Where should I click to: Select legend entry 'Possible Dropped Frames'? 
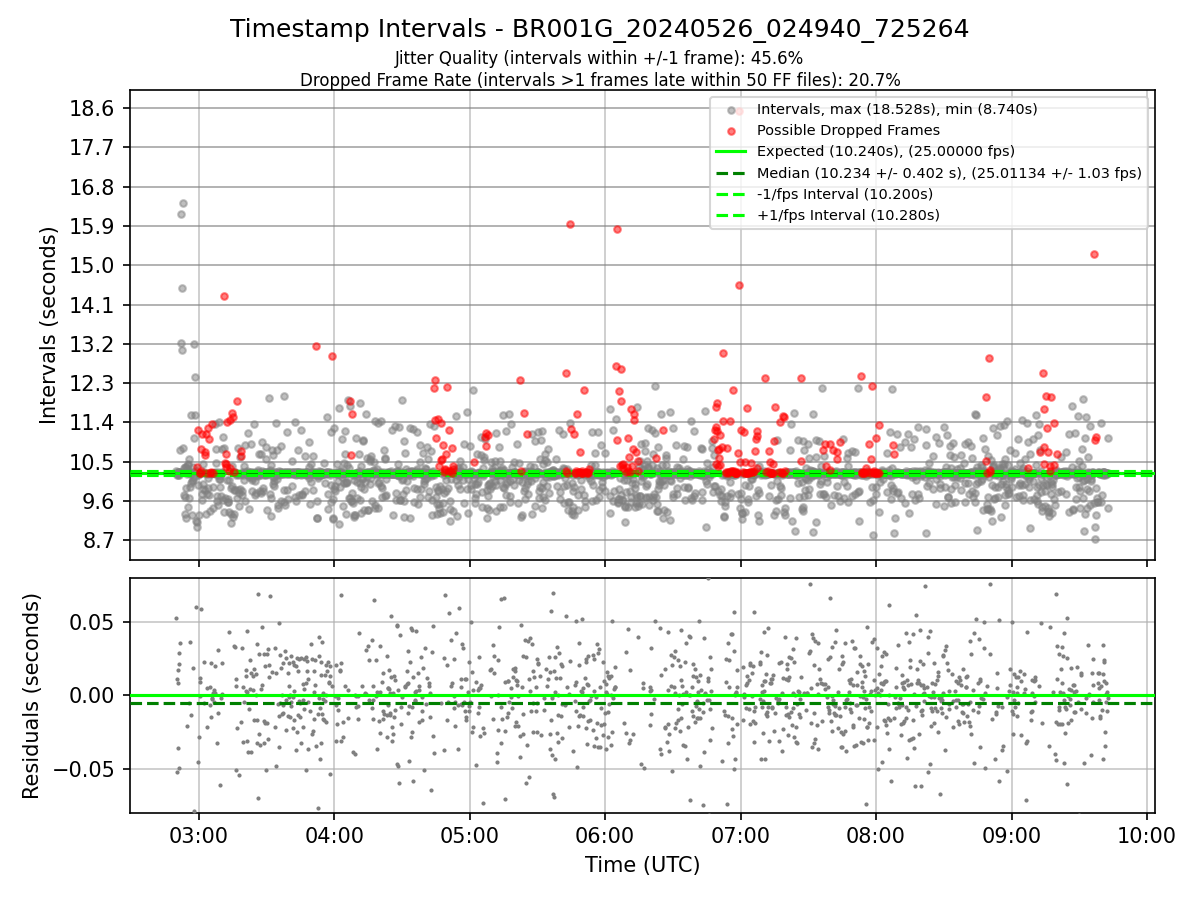(848, 130)
